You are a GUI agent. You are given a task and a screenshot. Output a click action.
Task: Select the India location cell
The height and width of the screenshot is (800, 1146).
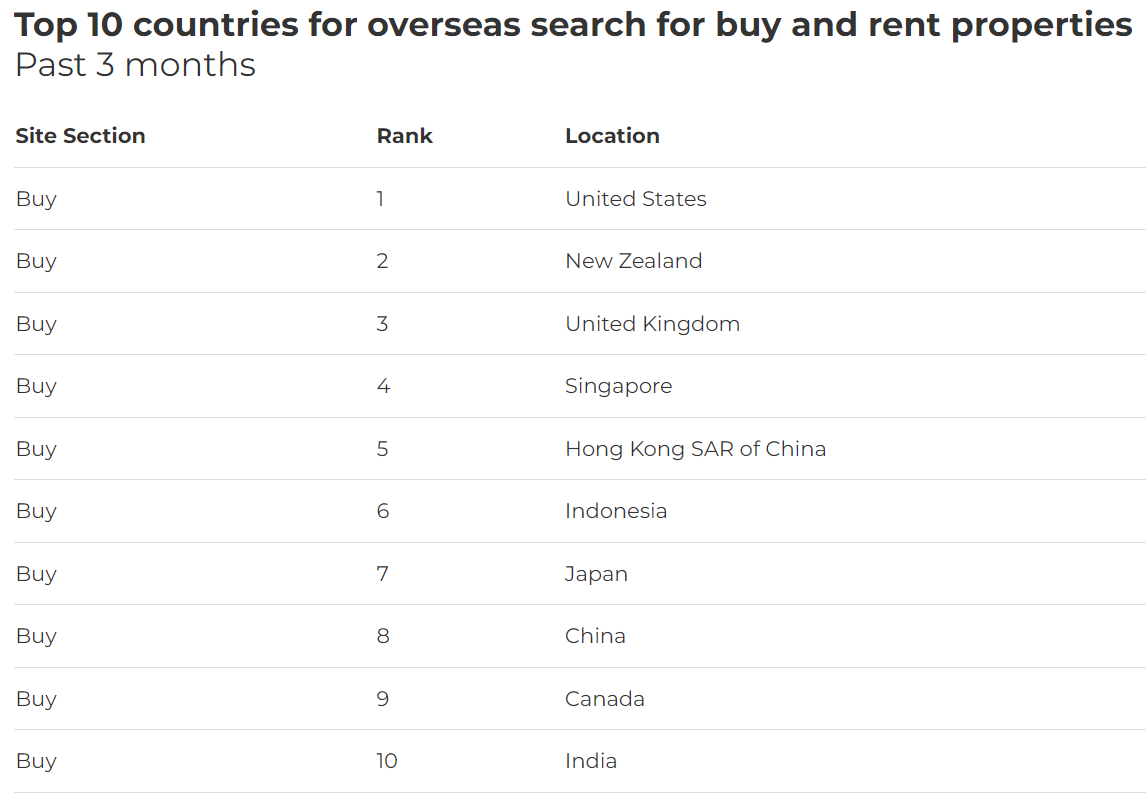coord(591,761)
